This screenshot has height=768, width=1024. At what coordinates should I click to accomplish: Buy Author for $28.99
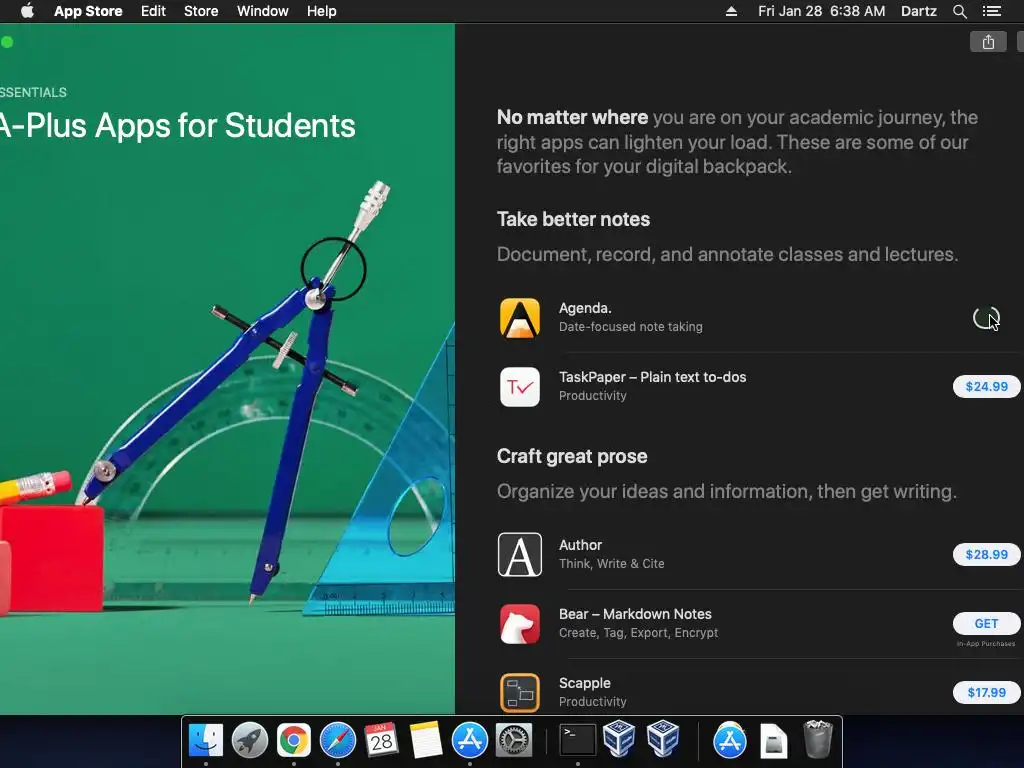pos(986,554)
